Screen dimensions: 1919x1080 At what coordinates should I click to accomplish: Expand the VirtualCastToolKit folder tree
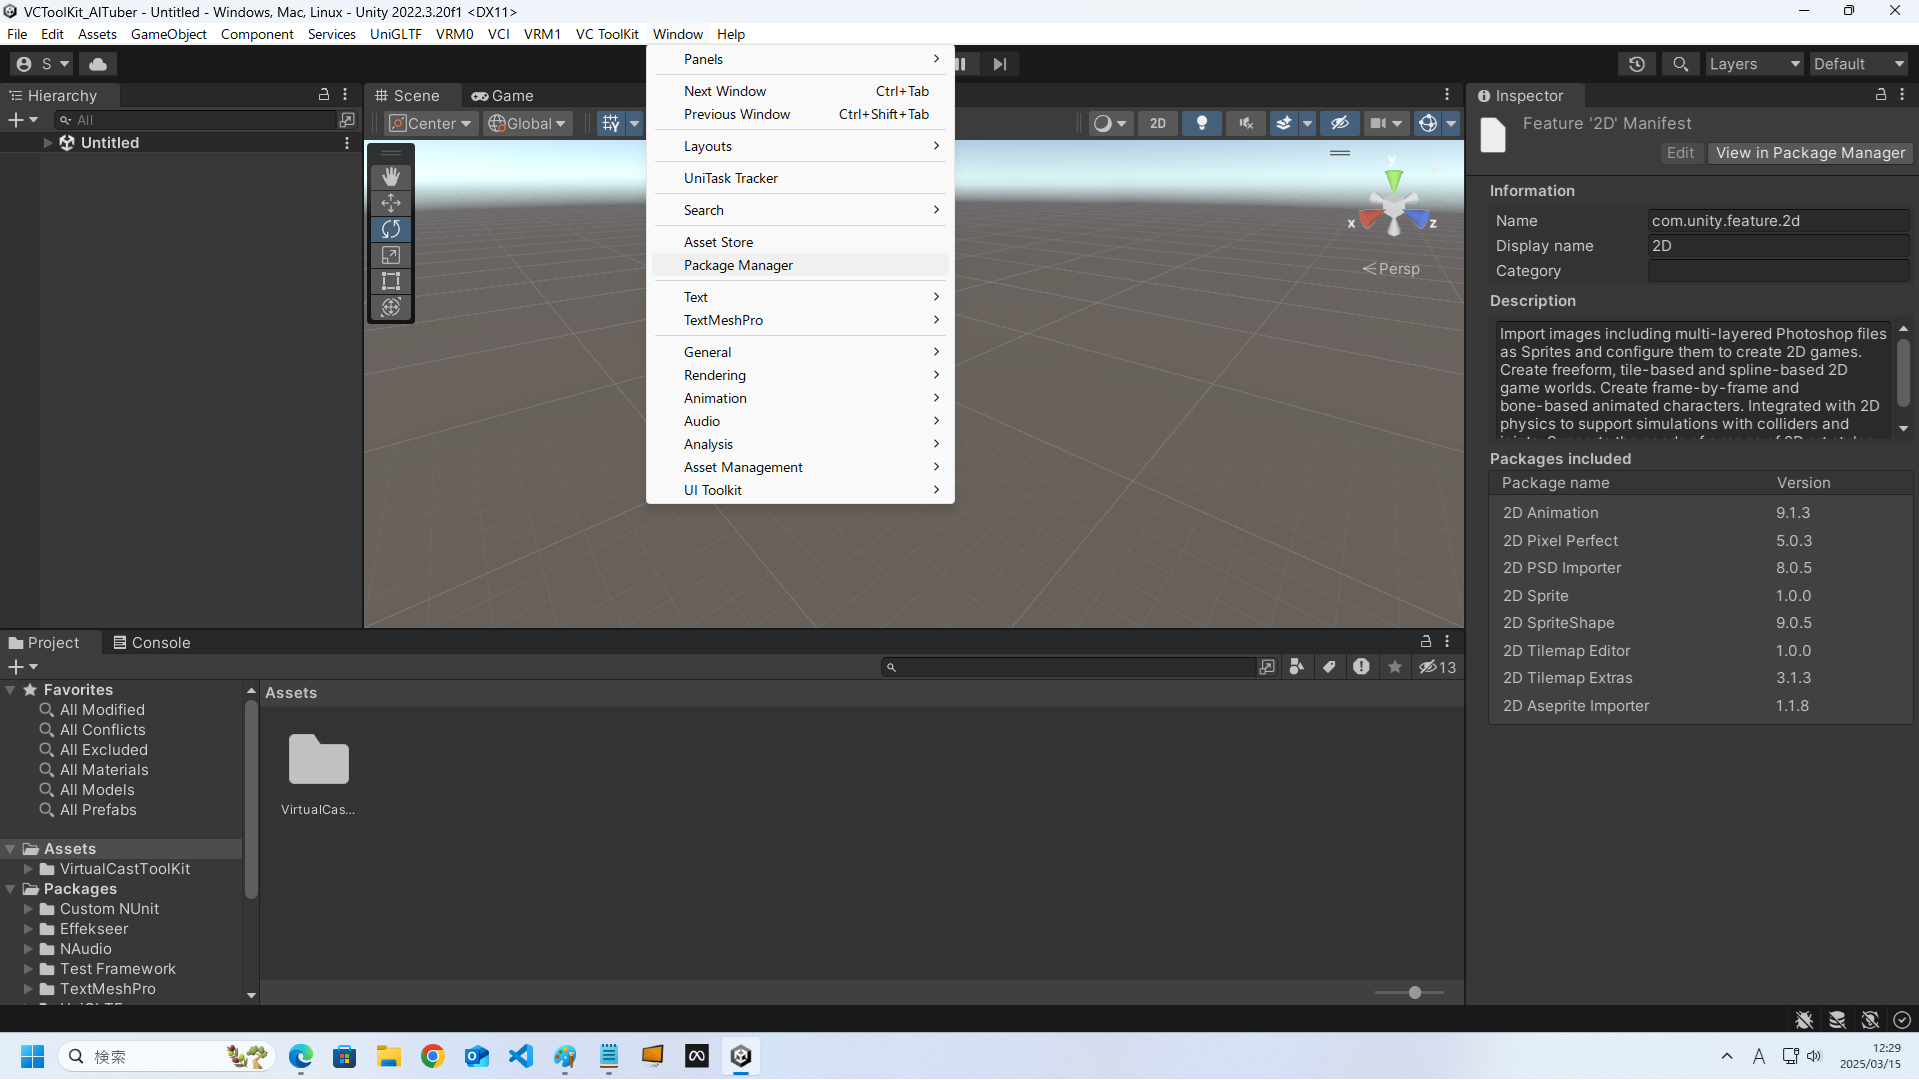[x=29, y=869]
